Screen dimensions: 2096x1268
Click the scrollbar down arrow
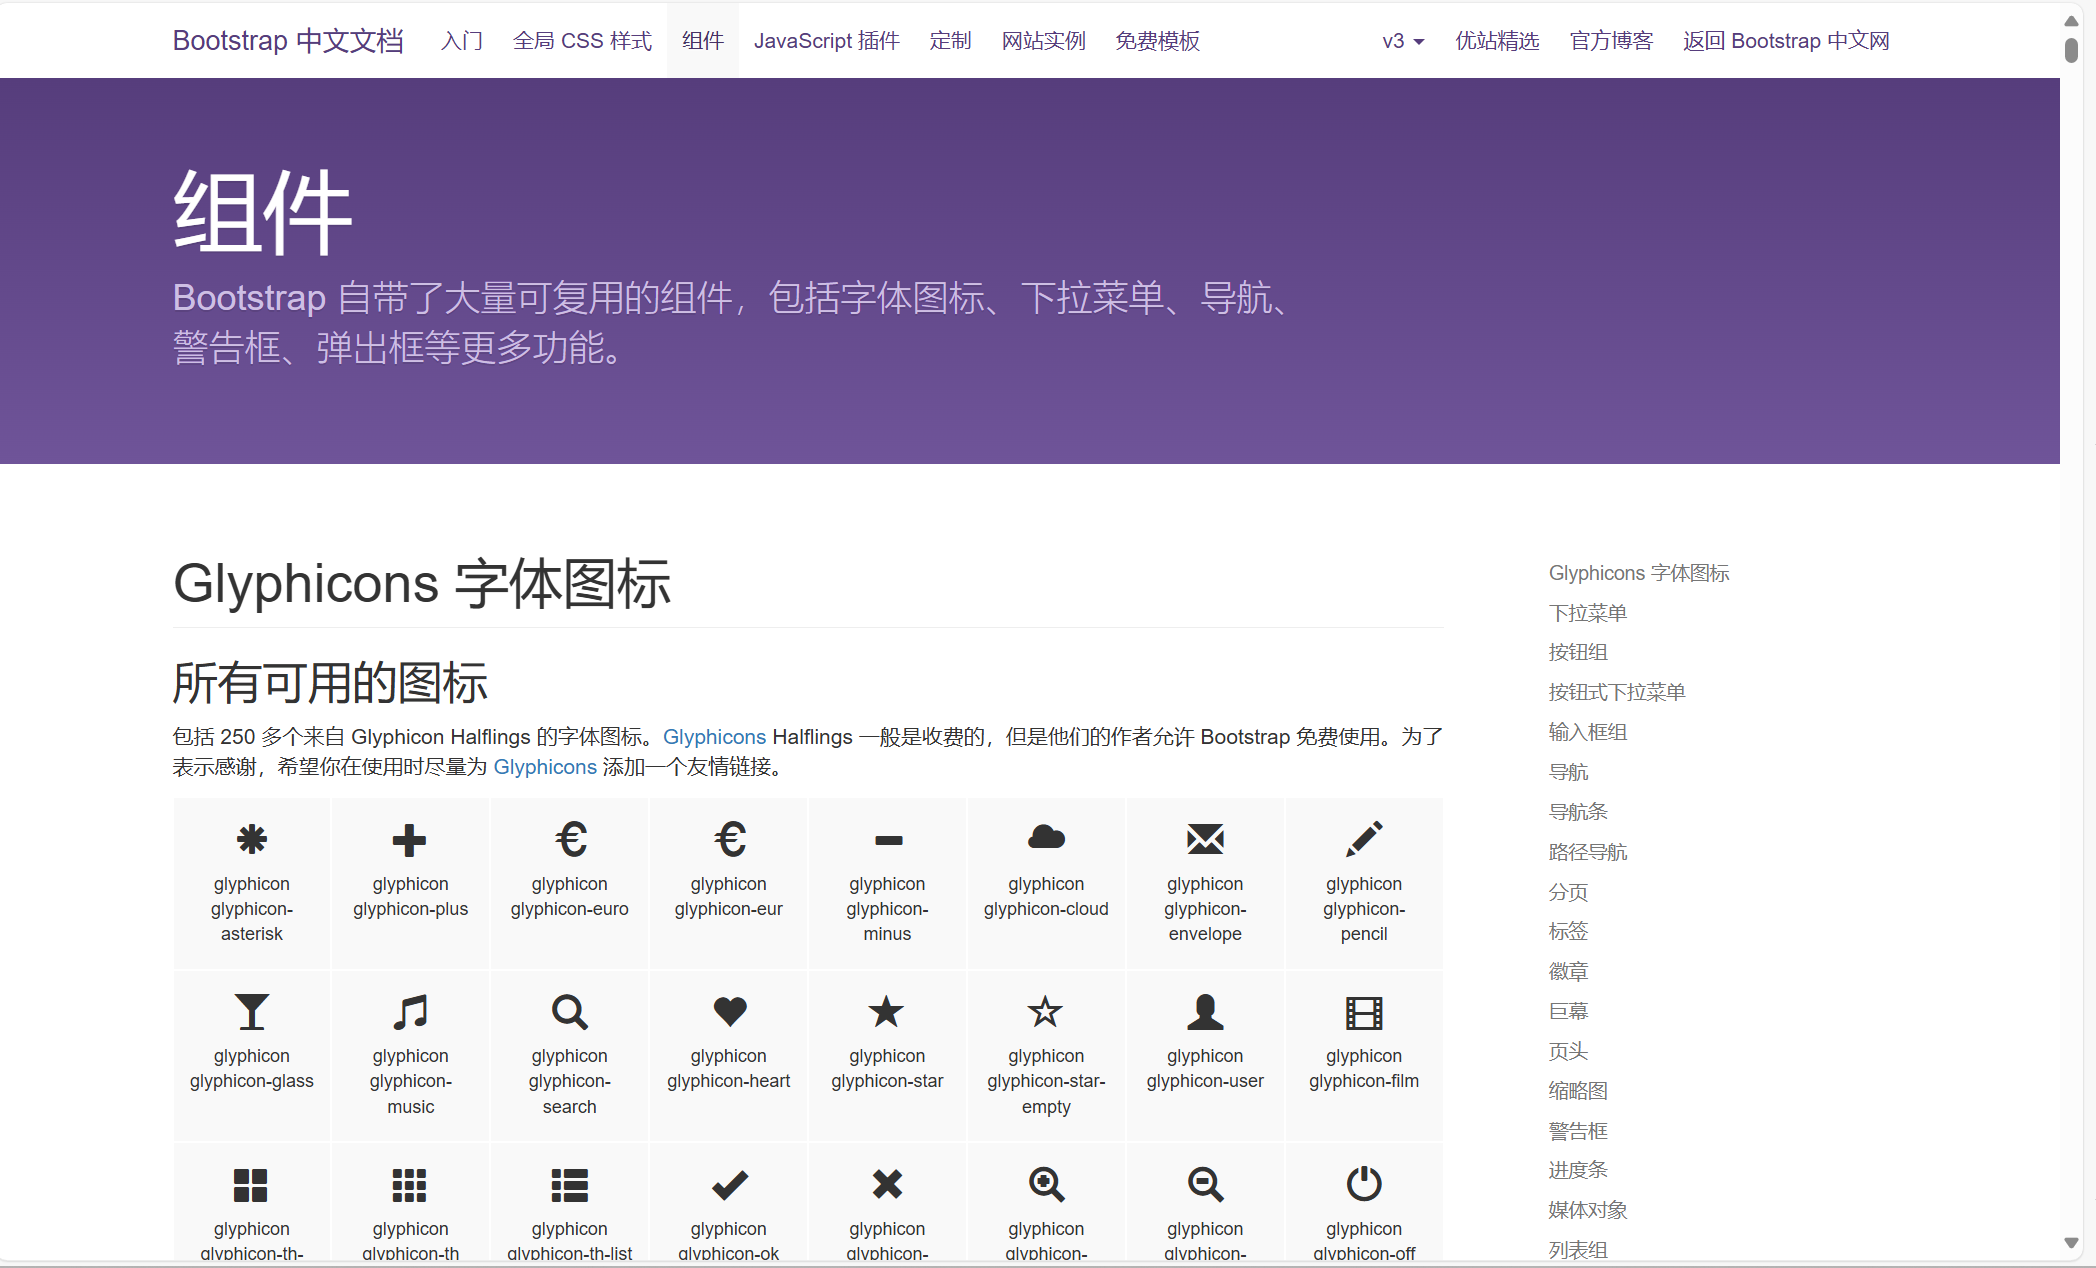(2071, 1243)
